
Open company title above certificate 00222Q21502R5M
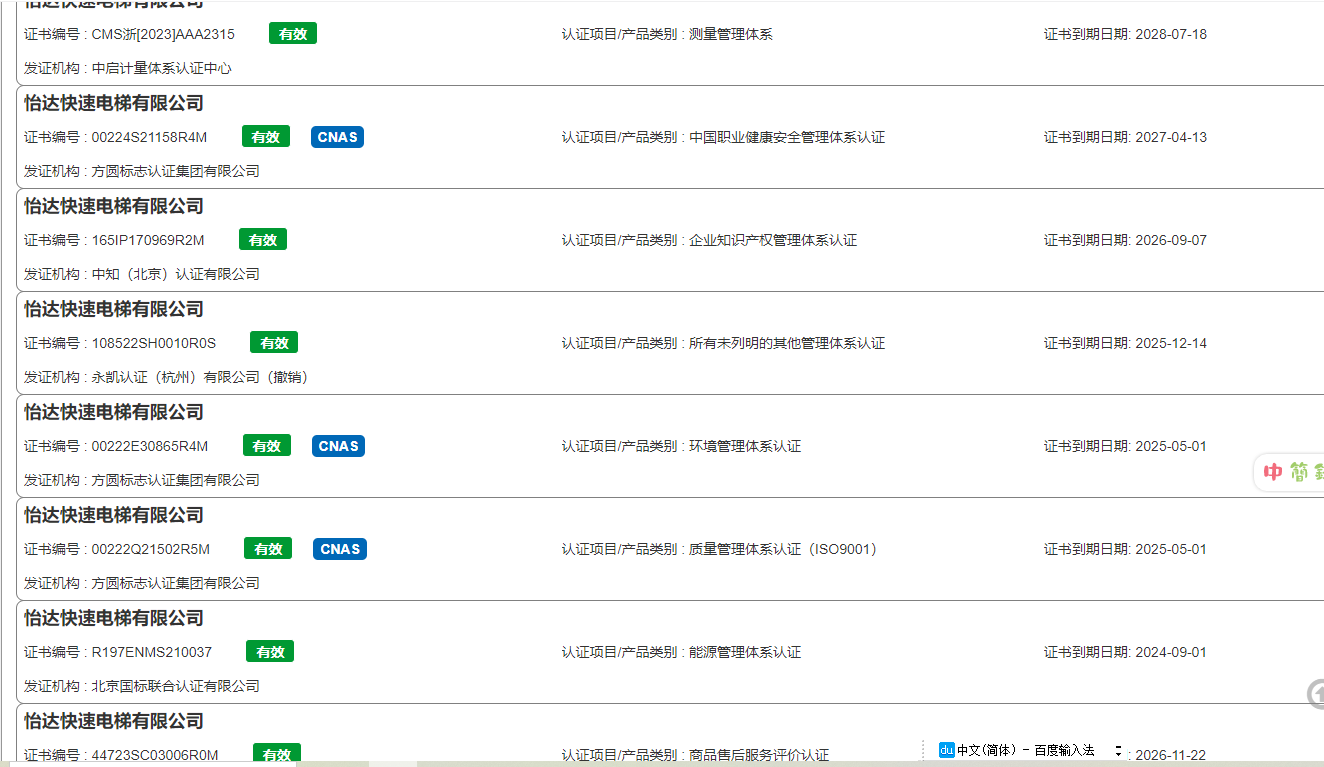click(x=114, y=515)
